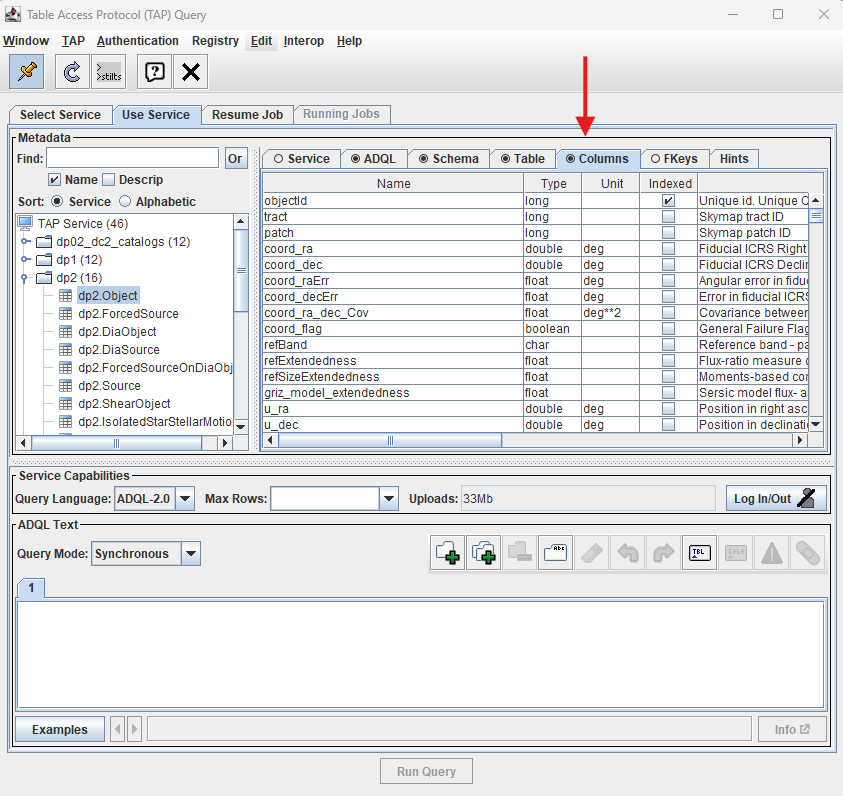Open the Query Mode Synchronous dropdown

click(191, 554)
